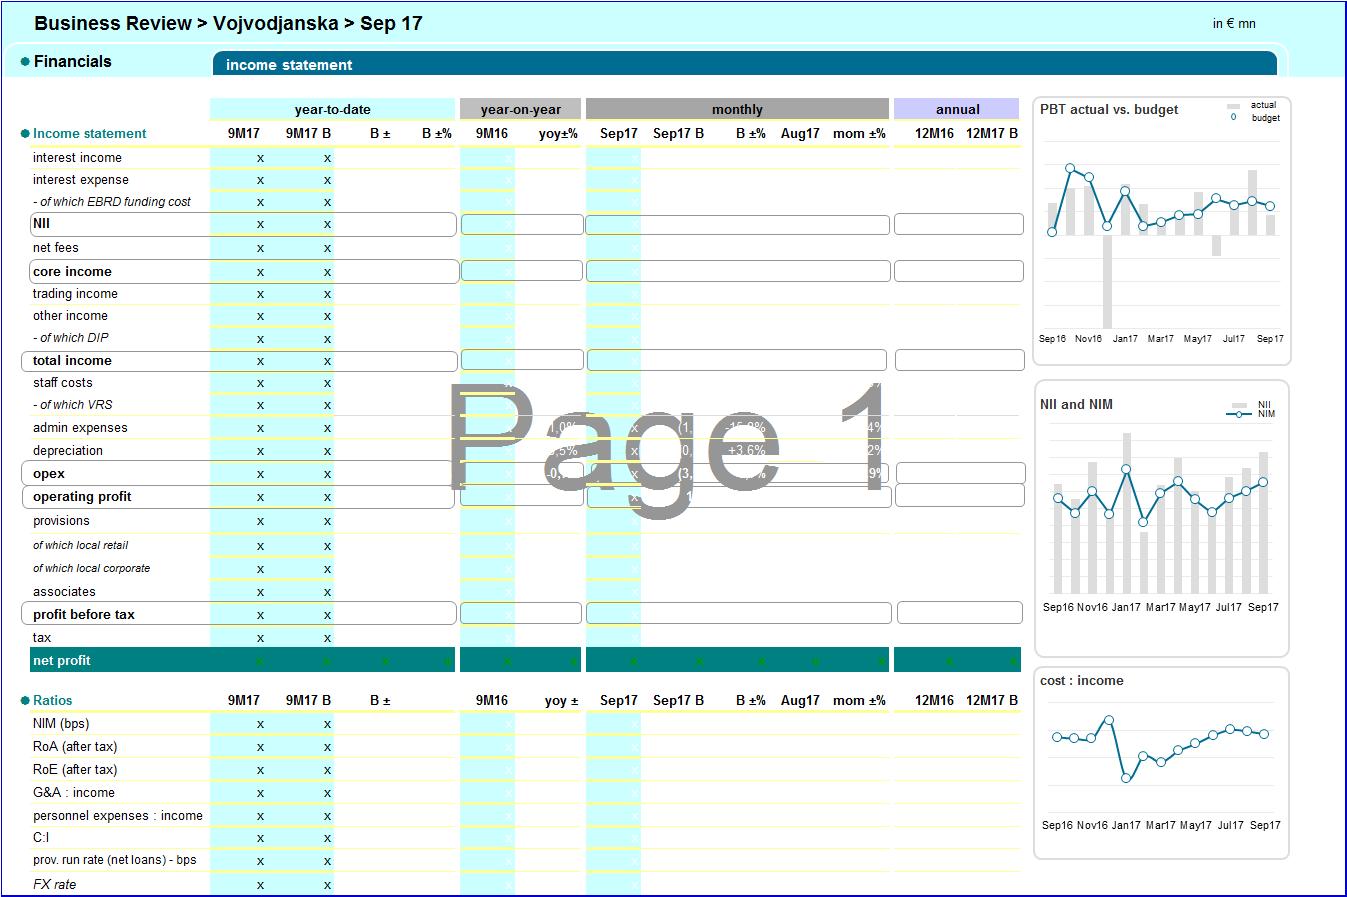1347x897 pixels.
Task: Select the 'interest expense' row label
Action: [x=80, y=179]
